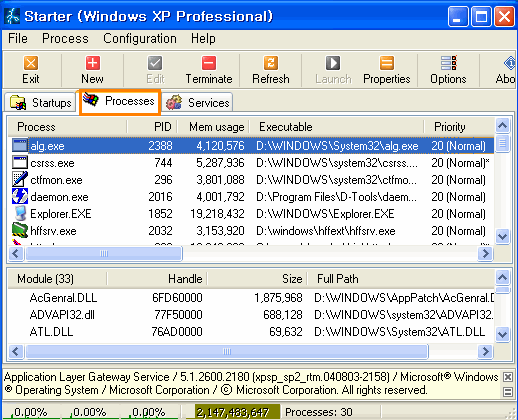Image resolution: width=518 pixels, height=420 pixels.
Task: Click module list scroll down arrow
Action: pos(502,334)
